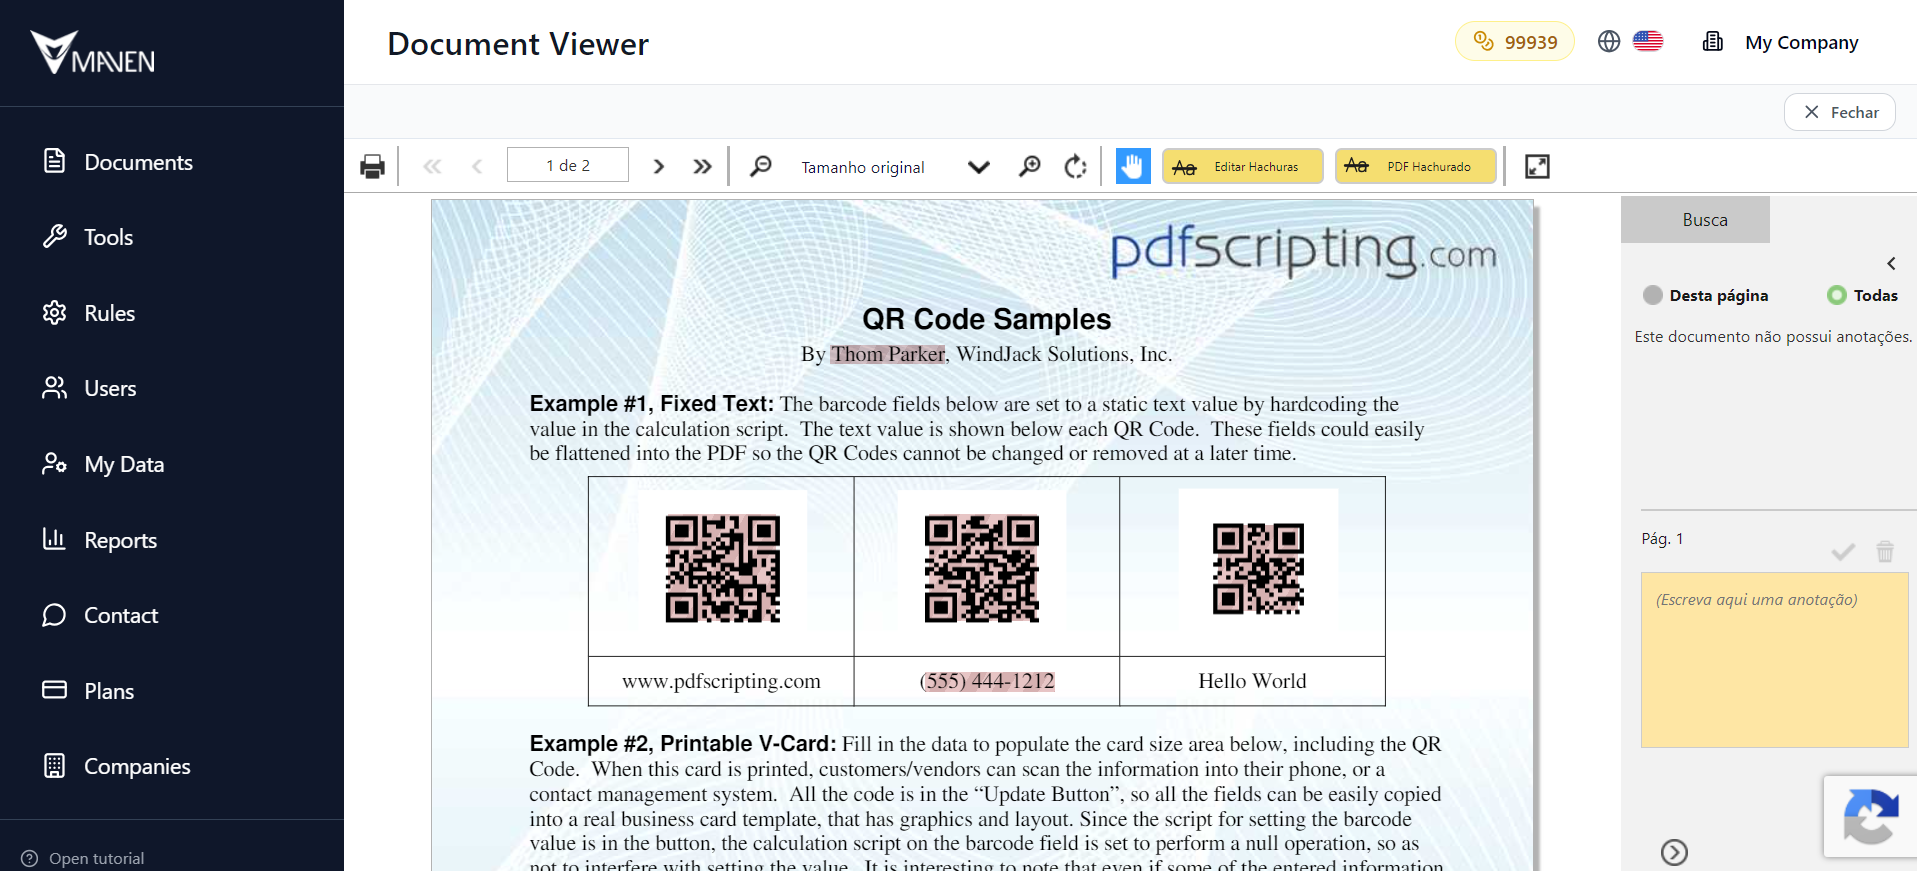Open tutorial help icon
This screenshot has width=1917, height=871.
click(30, 858)
